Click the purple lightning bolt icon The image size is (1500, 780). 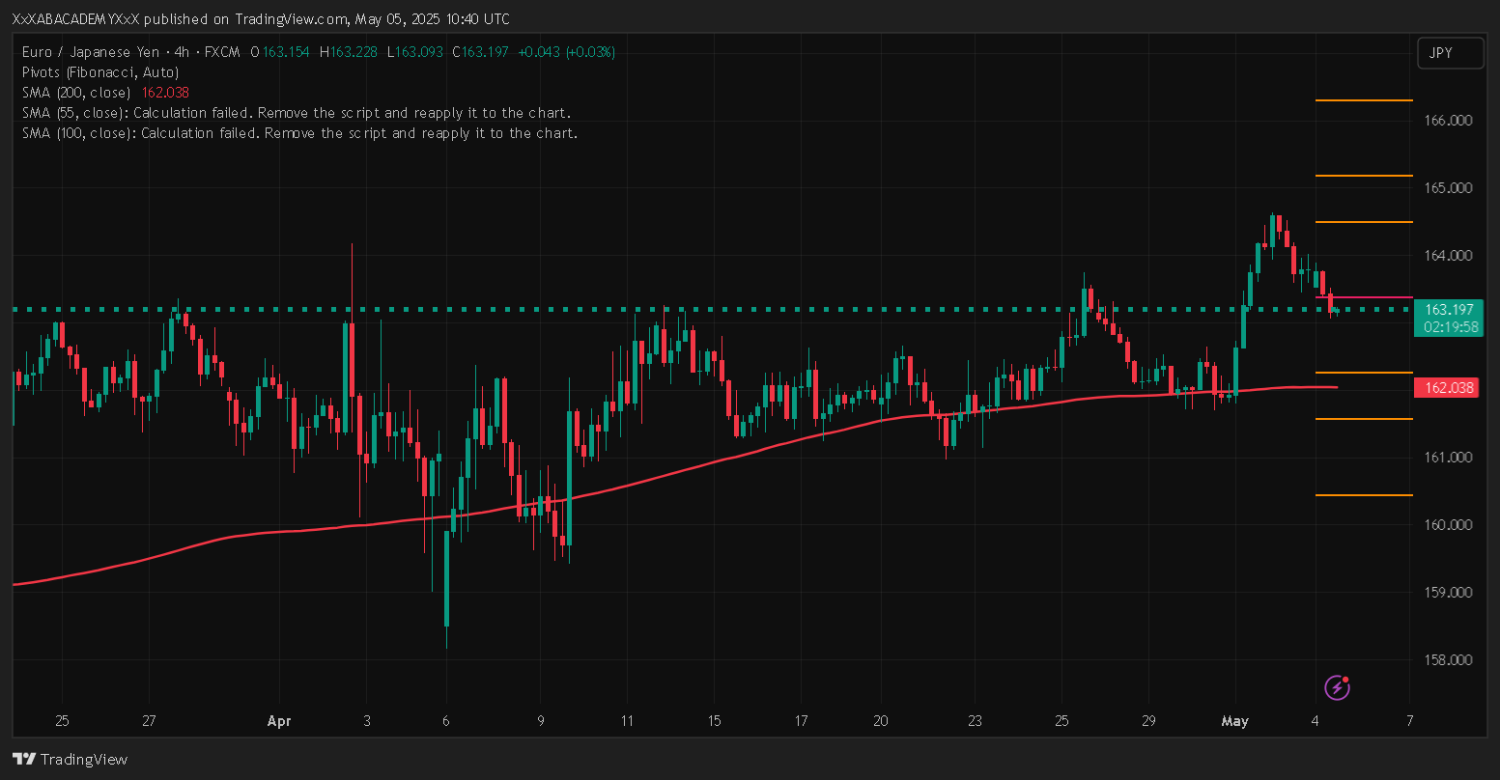coord(1338,687)
